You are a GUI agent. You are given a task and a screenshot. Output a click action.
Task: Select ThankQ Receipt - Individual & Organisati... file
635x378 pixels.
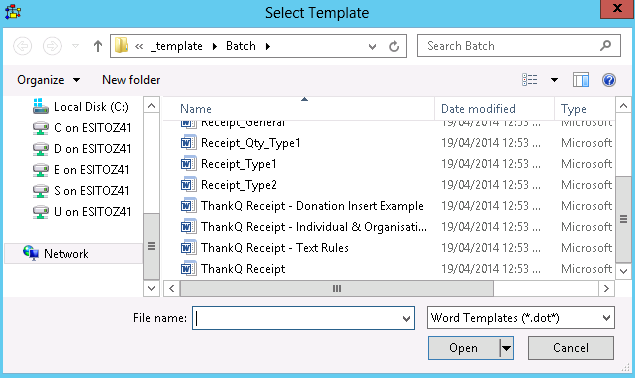(x=314, y=227)
